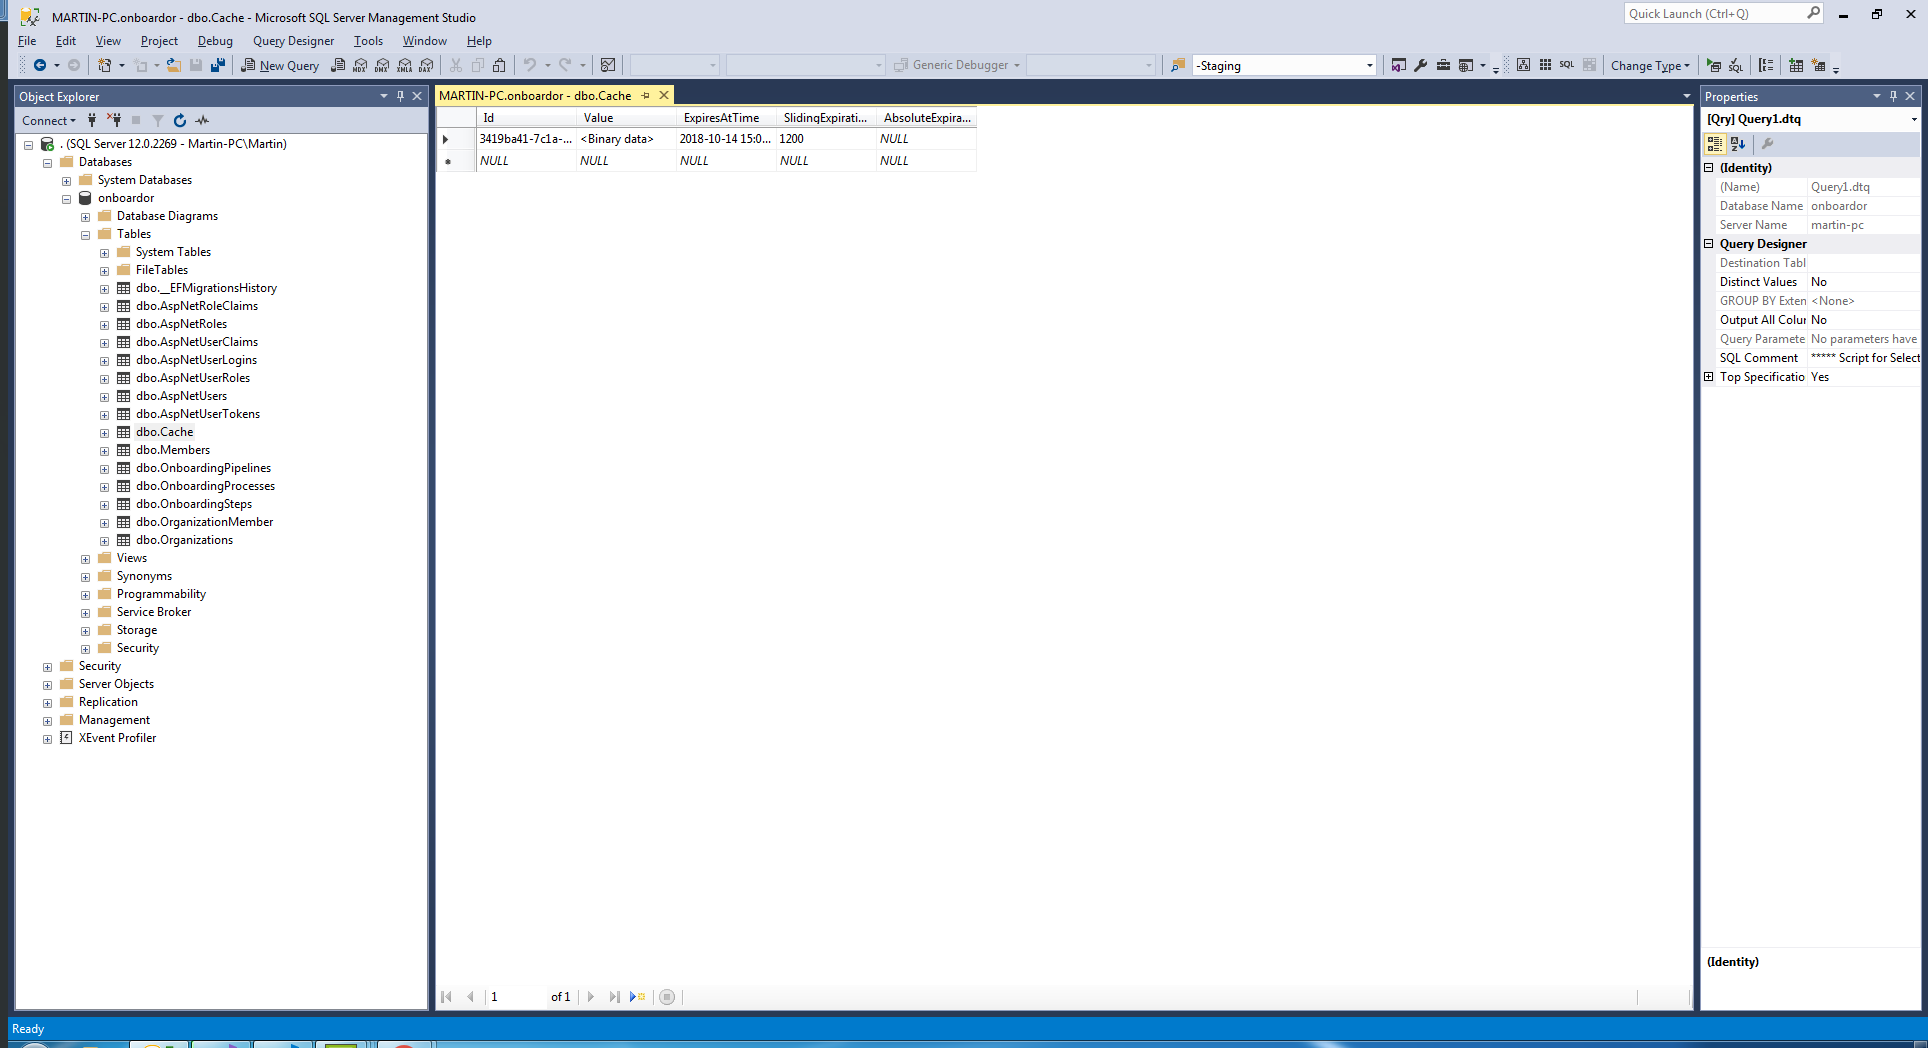1928x1048 pixels.
Task: Add a table to the query designer
Action: click(x=1798, y=65)
